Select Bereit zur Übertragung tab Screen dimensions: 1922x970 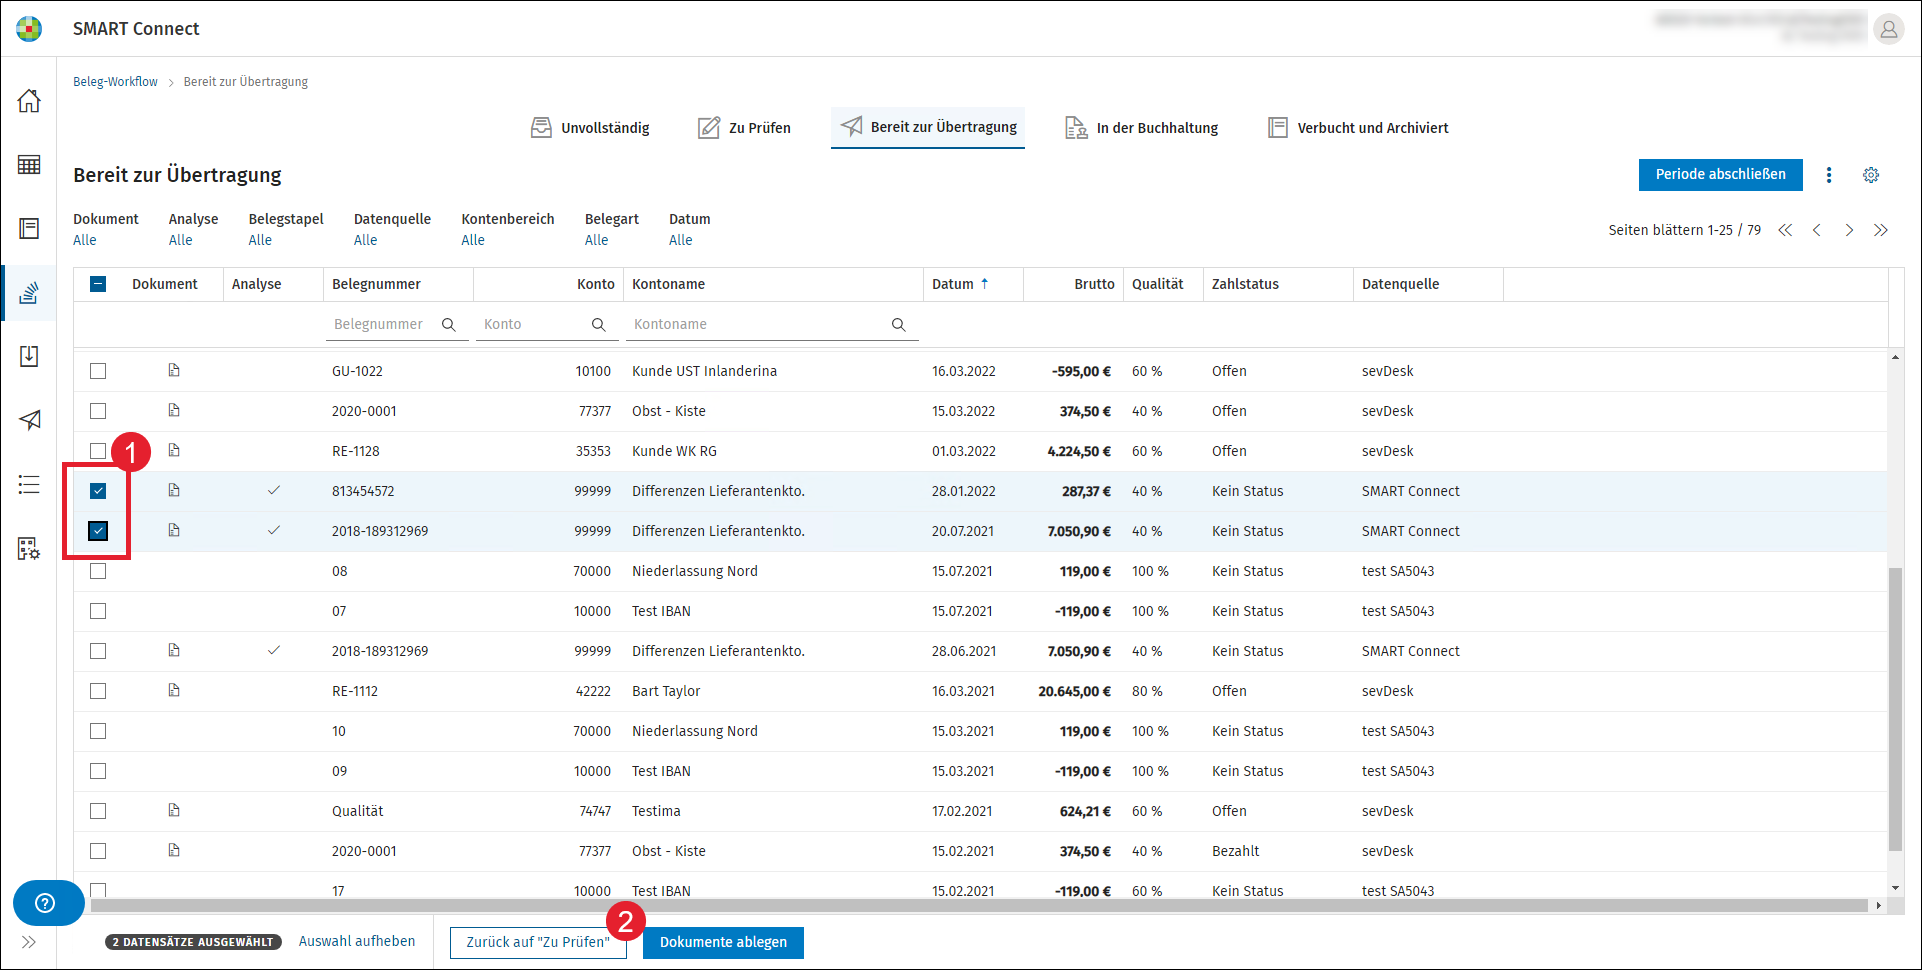pos(928,127)
